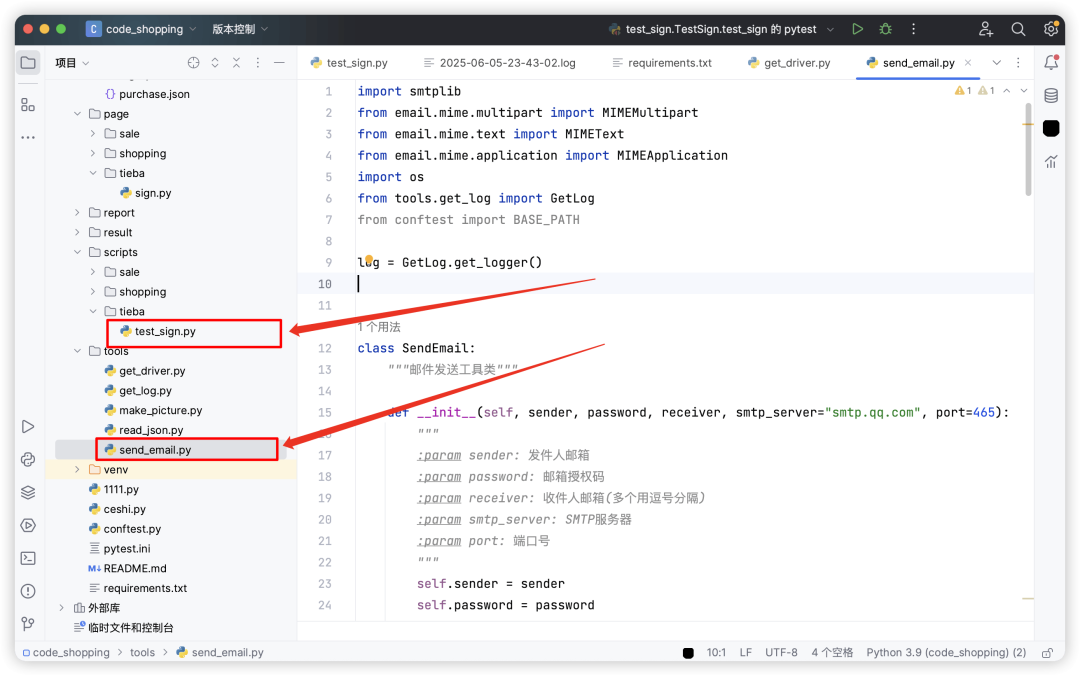Click tools breadcrumb in navigation bar
The height and width of the screenshot is (676, 1080).
click(143, 653)
